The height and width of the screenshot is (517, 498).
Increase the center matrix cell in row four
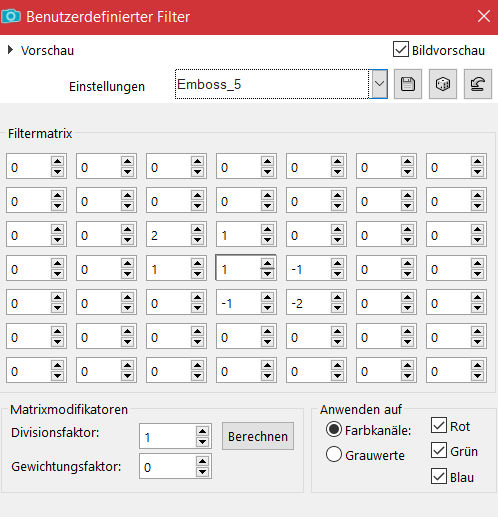[x=268, y=263]
